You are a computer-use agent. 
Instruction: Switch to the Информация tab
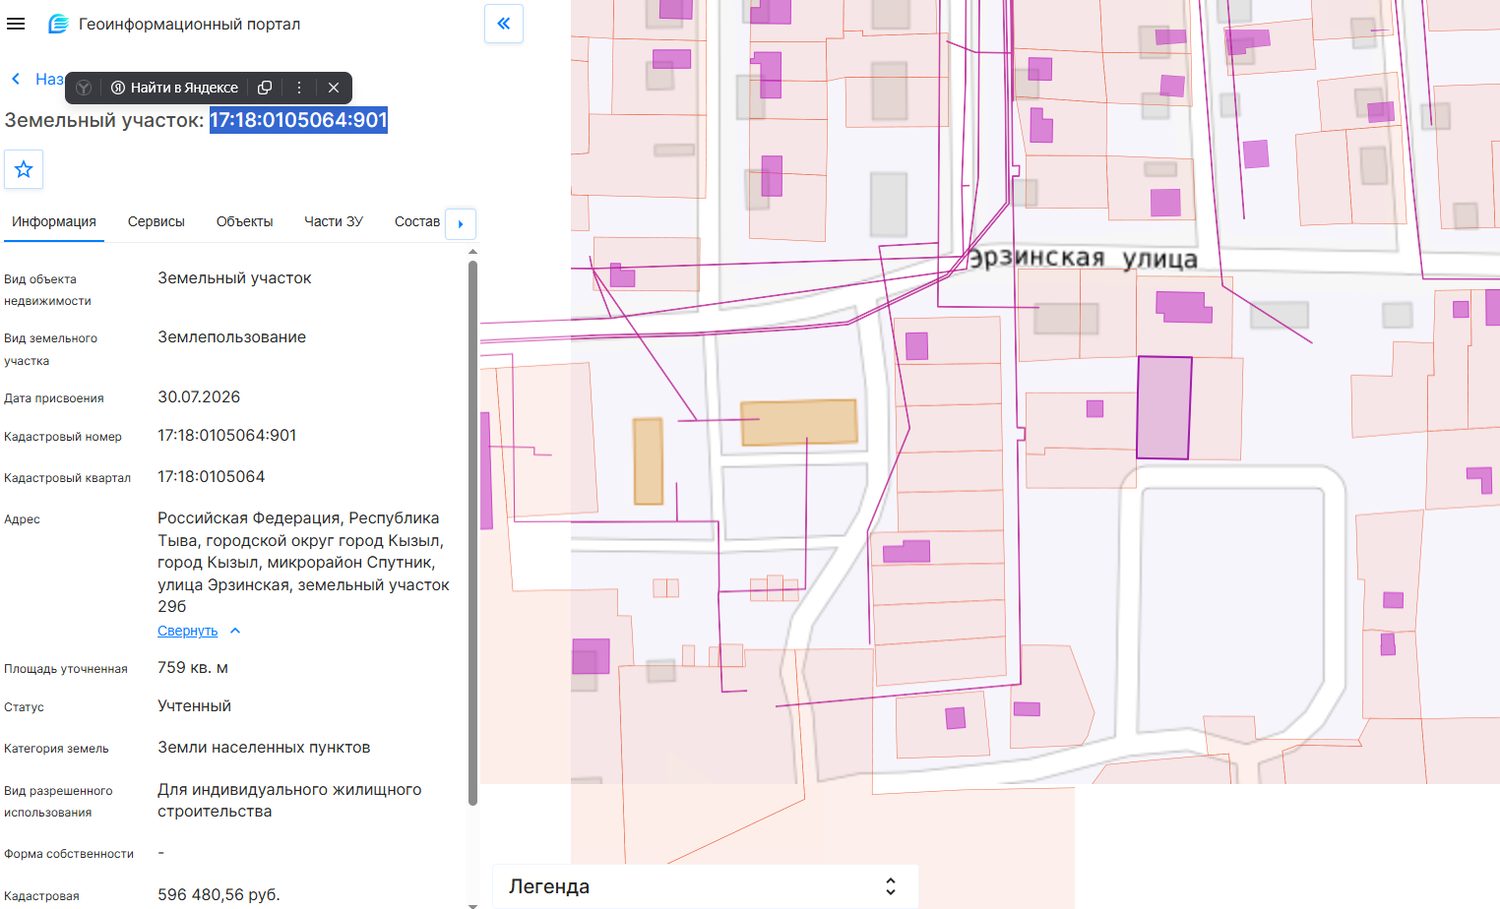[x=54, y=222]
